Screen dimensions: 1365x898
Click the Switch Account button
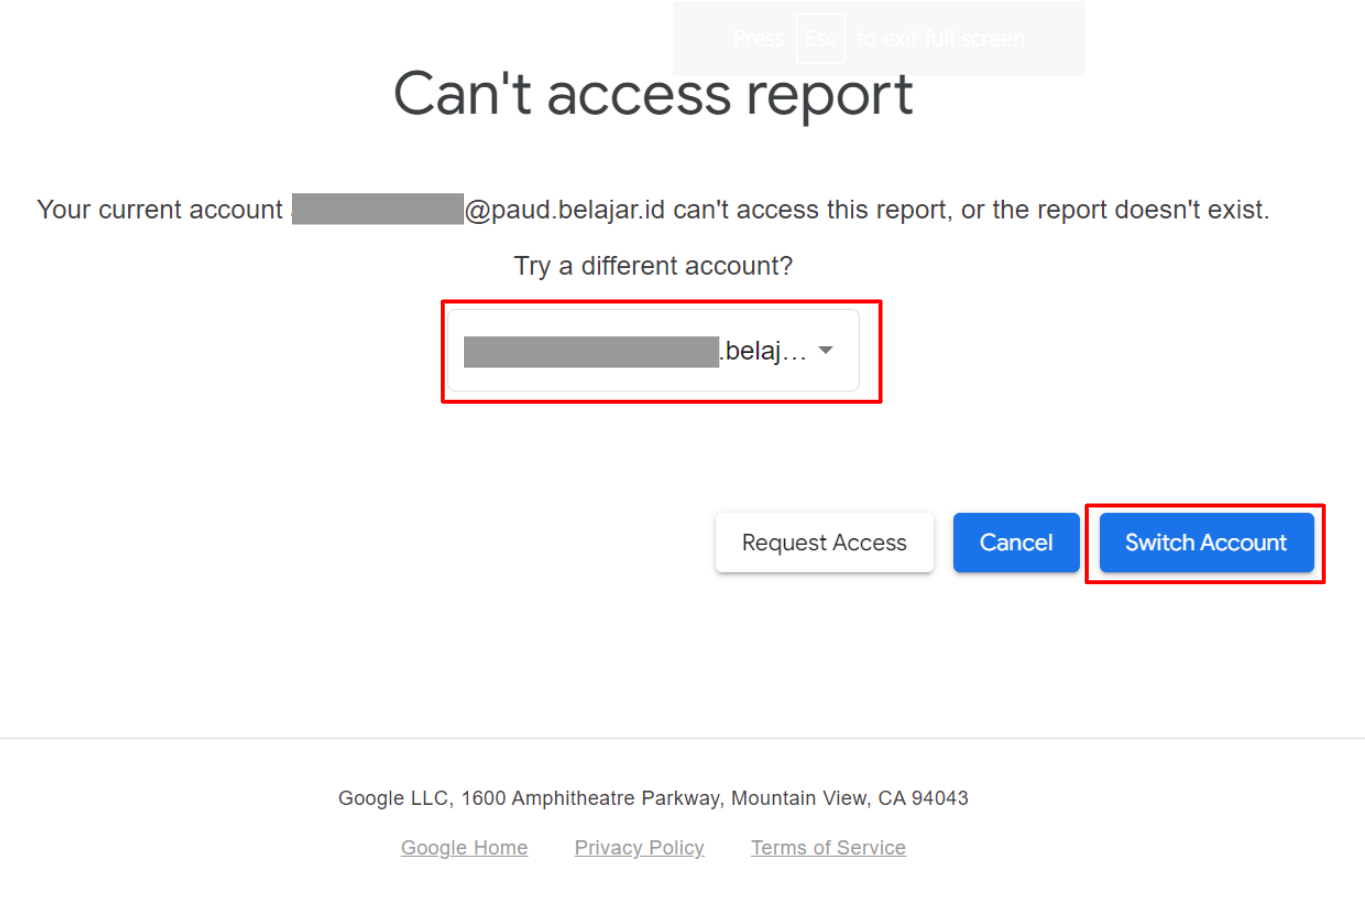tap(1206, 542)
